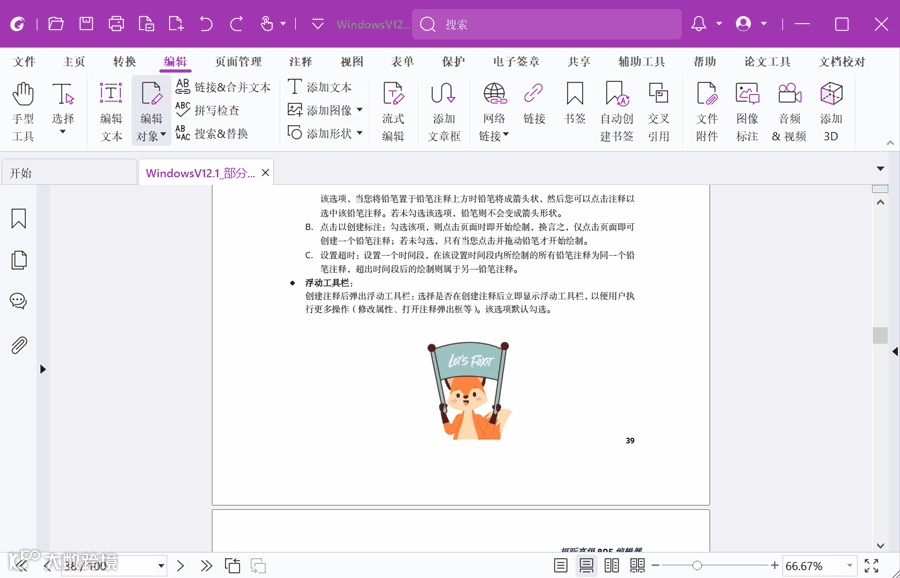Viewport: 900px width, 578px height.
Task: Switch to the 表单 tab
Action: [402, 61]
